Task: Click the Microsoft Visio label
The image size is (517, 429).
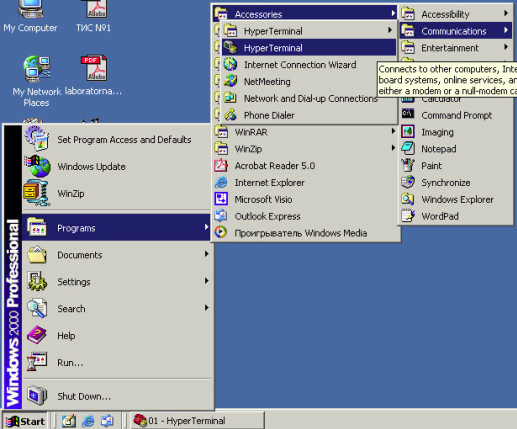Action: coord(263,199)
